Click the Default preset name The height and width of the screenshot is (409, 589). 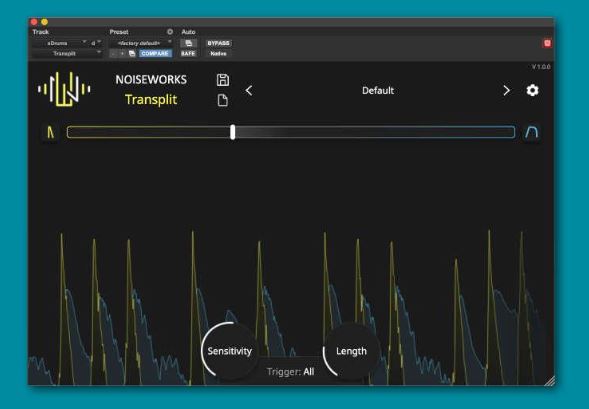point(378,91)
